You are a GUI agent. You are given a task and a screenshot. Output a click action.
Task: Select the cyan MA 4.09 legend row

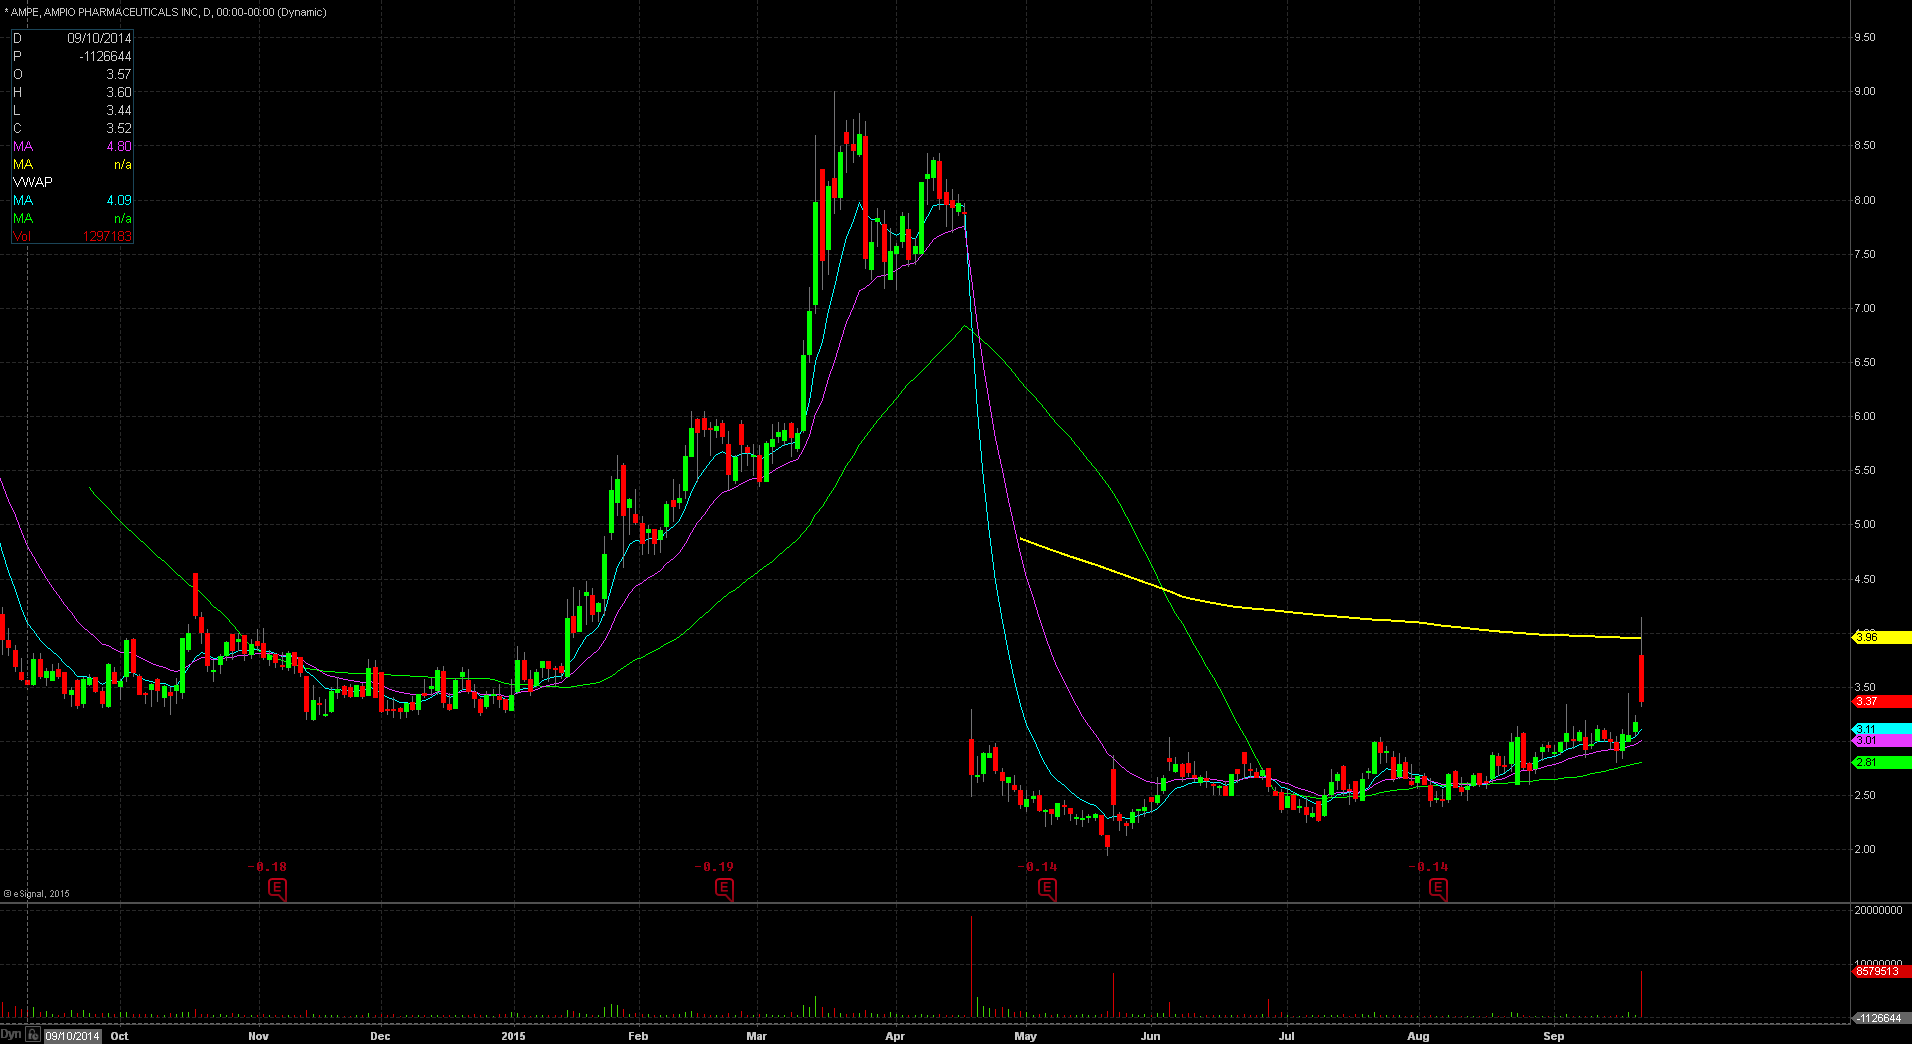click(x=71, y=200)
